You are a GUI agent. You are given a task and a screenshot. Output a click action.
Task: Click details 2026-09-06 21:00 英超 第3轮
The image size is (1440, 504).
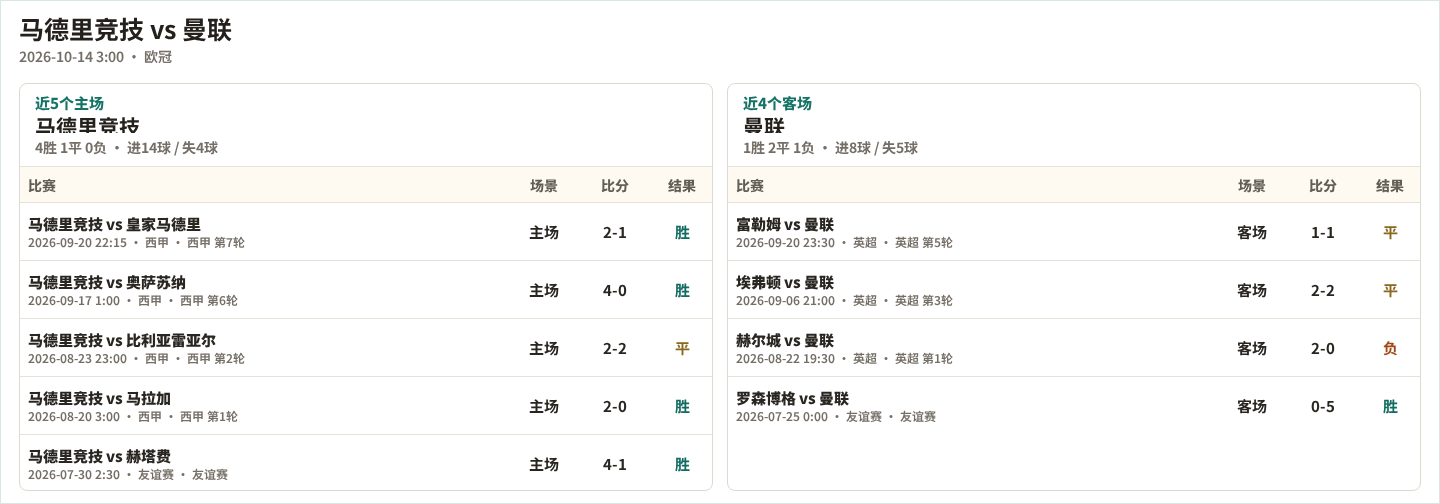pos(844,301)
